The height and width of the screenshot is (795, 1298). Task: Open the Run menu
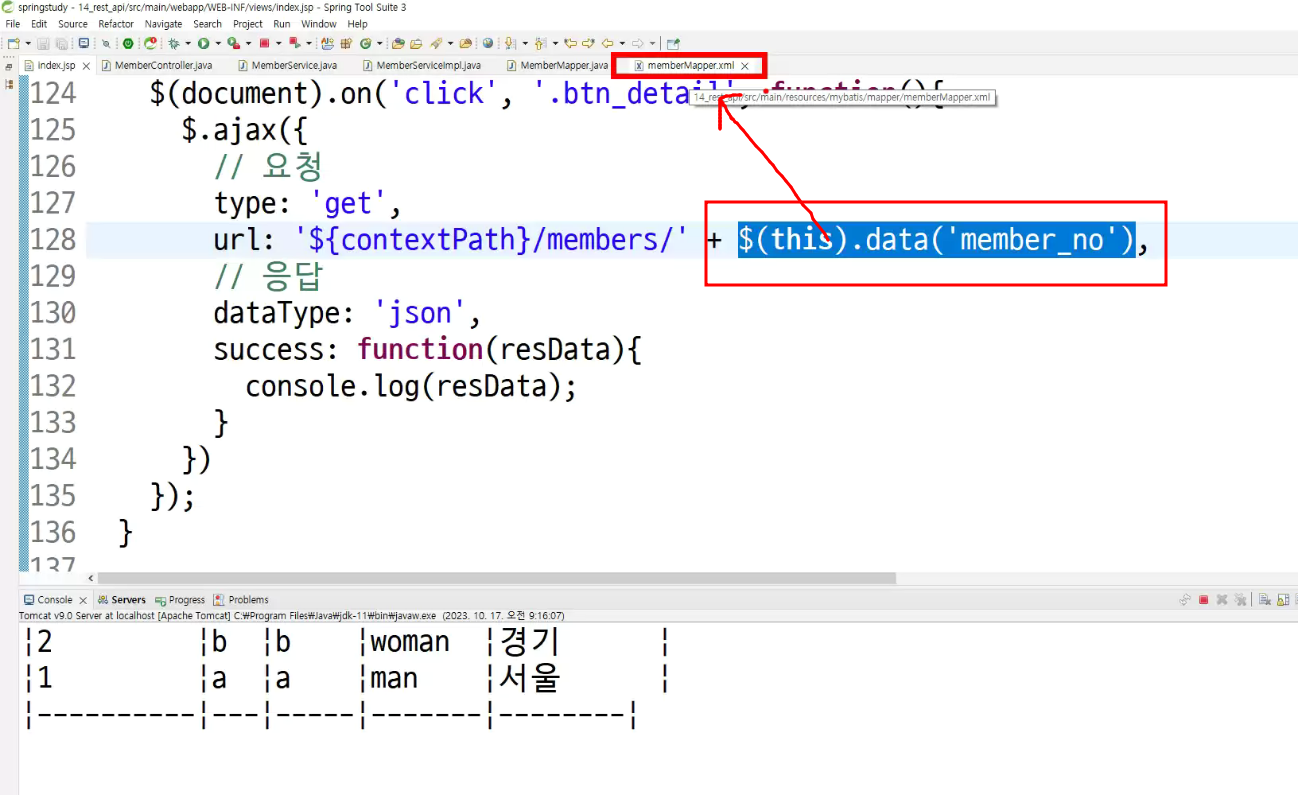tap(282, 24)
